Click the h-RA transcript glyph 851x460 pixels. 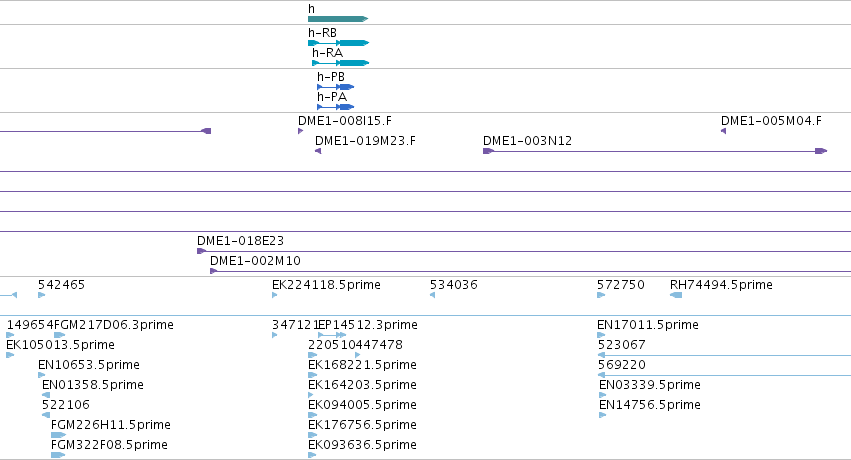340,63
